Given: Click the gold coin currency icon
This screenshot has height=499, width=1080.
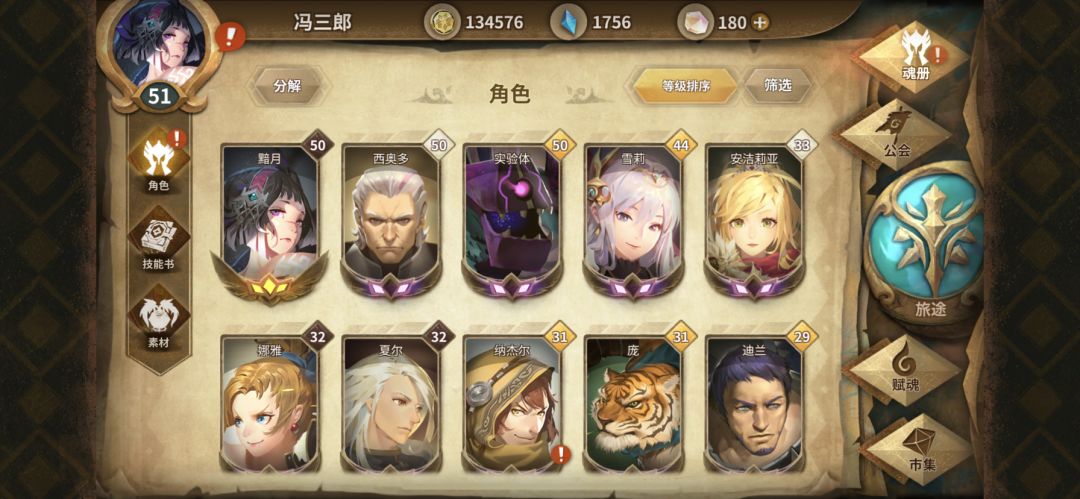Looking at the screenshot, I should tap(441, 23).
